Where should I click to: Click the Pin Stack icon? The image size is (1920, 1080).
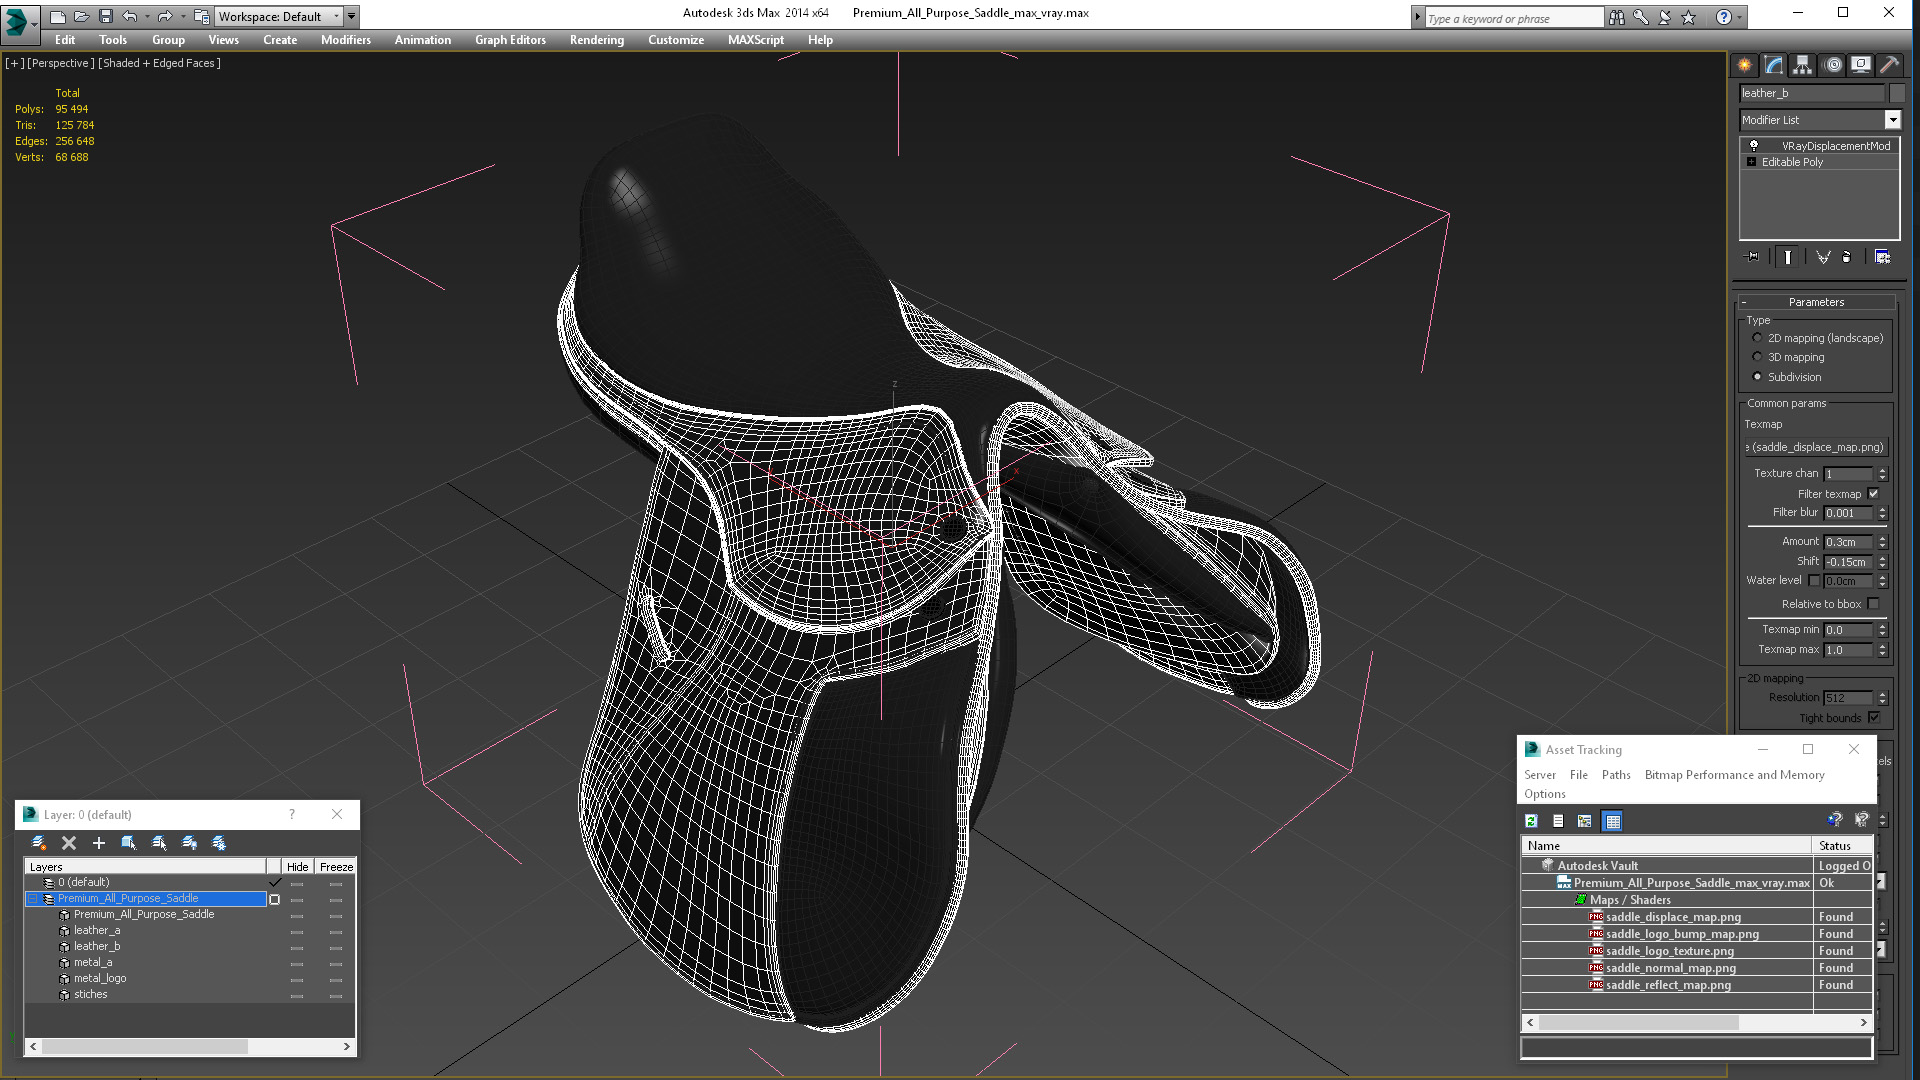pyautogui.click(x=1752, y=257)
